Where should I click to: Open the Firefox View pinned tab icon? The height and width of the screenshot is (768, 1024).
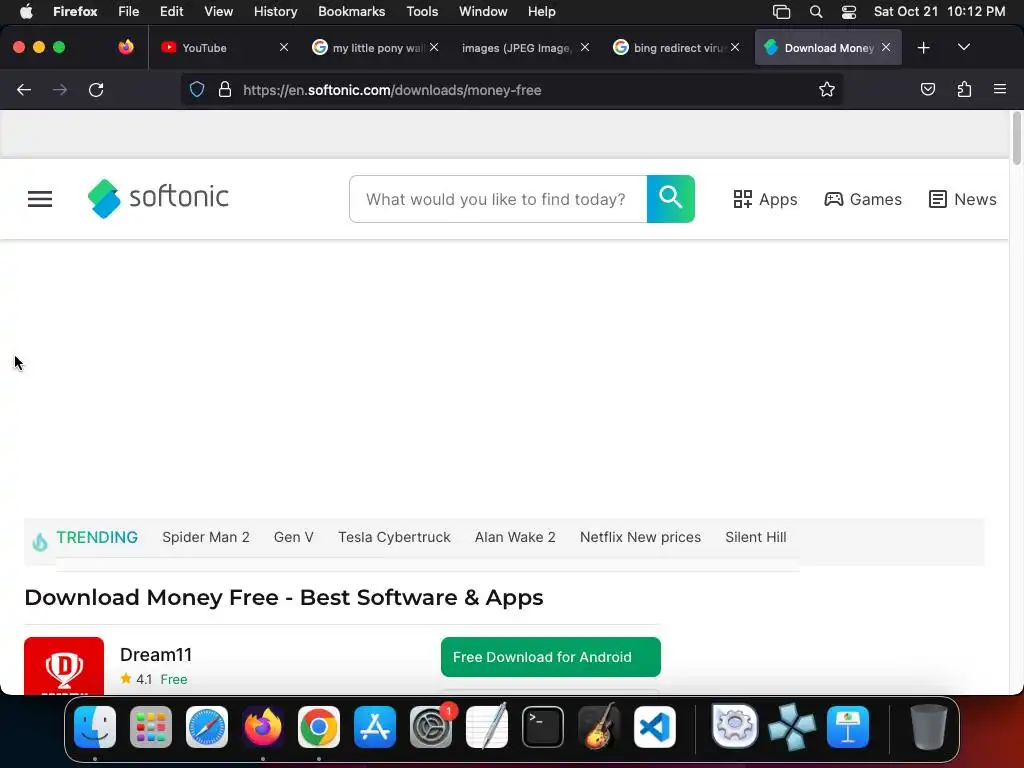click(125, 47)
